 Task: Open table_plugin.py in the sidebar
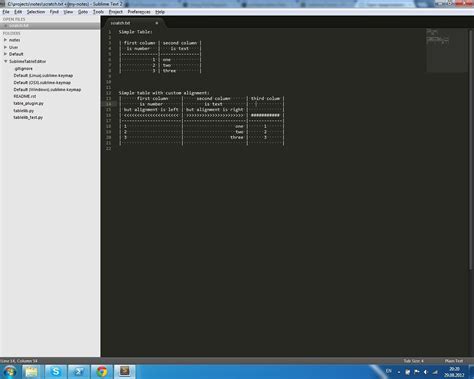[x=28, y=103]
